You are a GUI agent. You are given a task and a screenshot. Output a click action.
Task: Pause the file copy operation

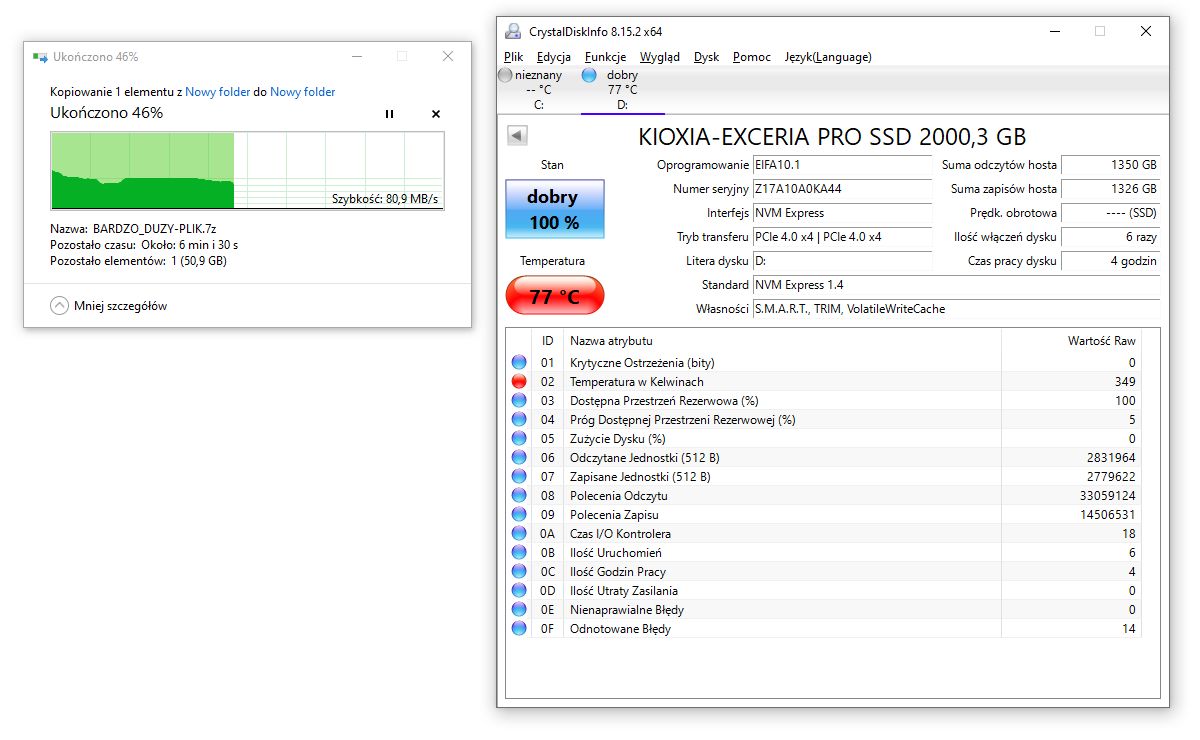390,114
